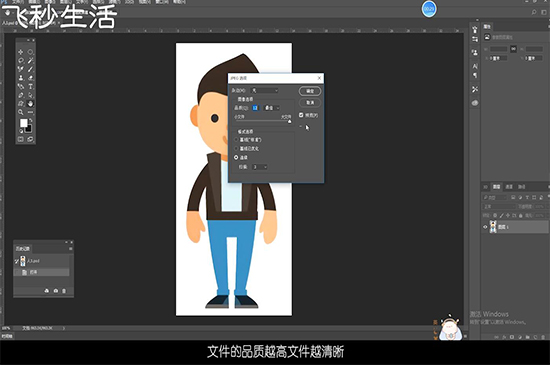This screenshot has height=365, width=550.
Task: Click the JPEG quality slider handle
Action: (x=289, y=122)
